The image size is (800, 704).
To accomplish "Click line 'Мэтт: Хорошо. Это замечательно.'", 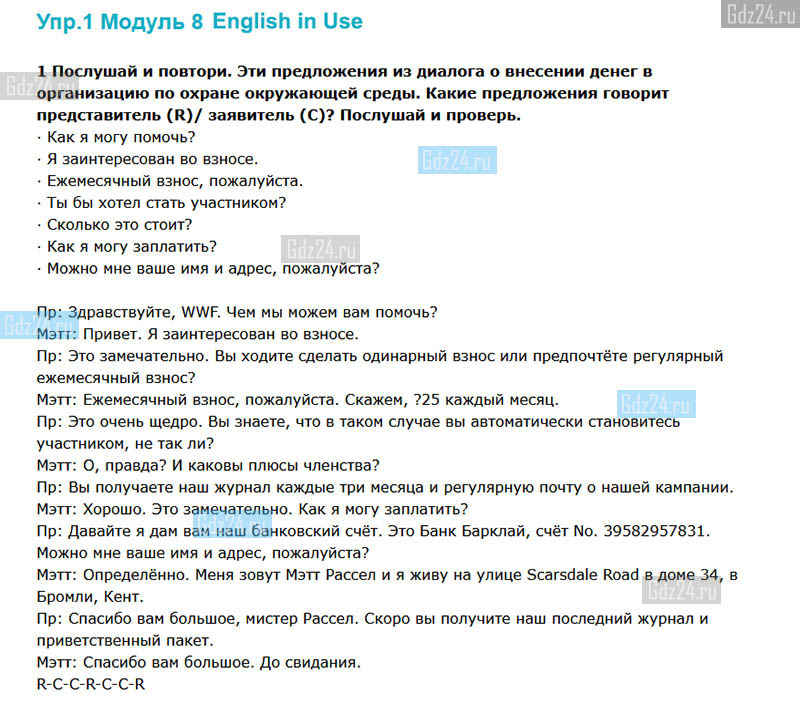I will [x=253, y=510].
